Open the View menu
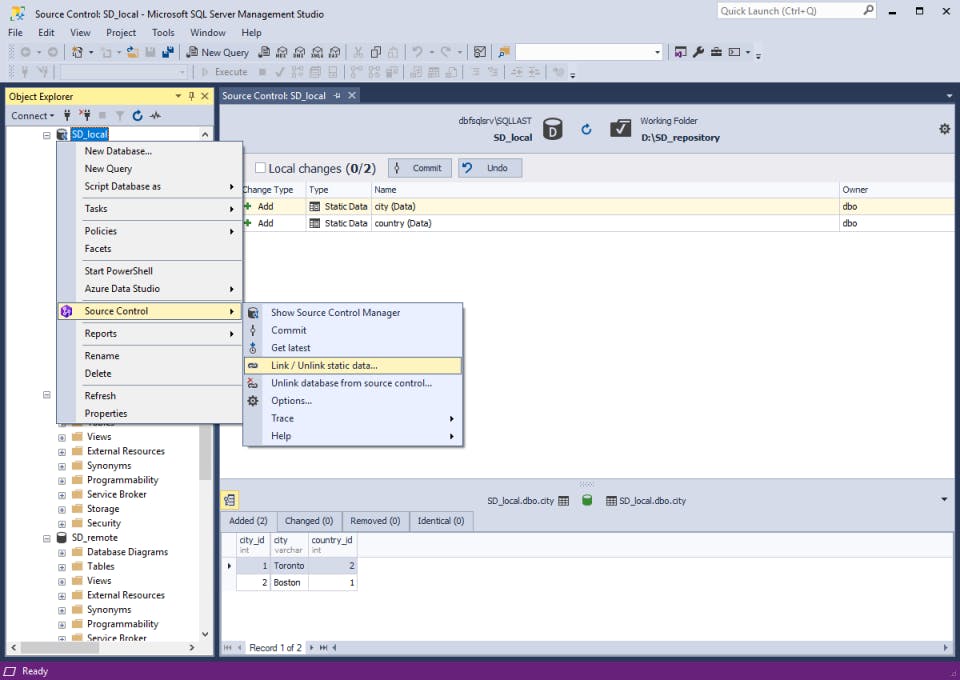Screen dimensions: 960x680 pos(80,32)
